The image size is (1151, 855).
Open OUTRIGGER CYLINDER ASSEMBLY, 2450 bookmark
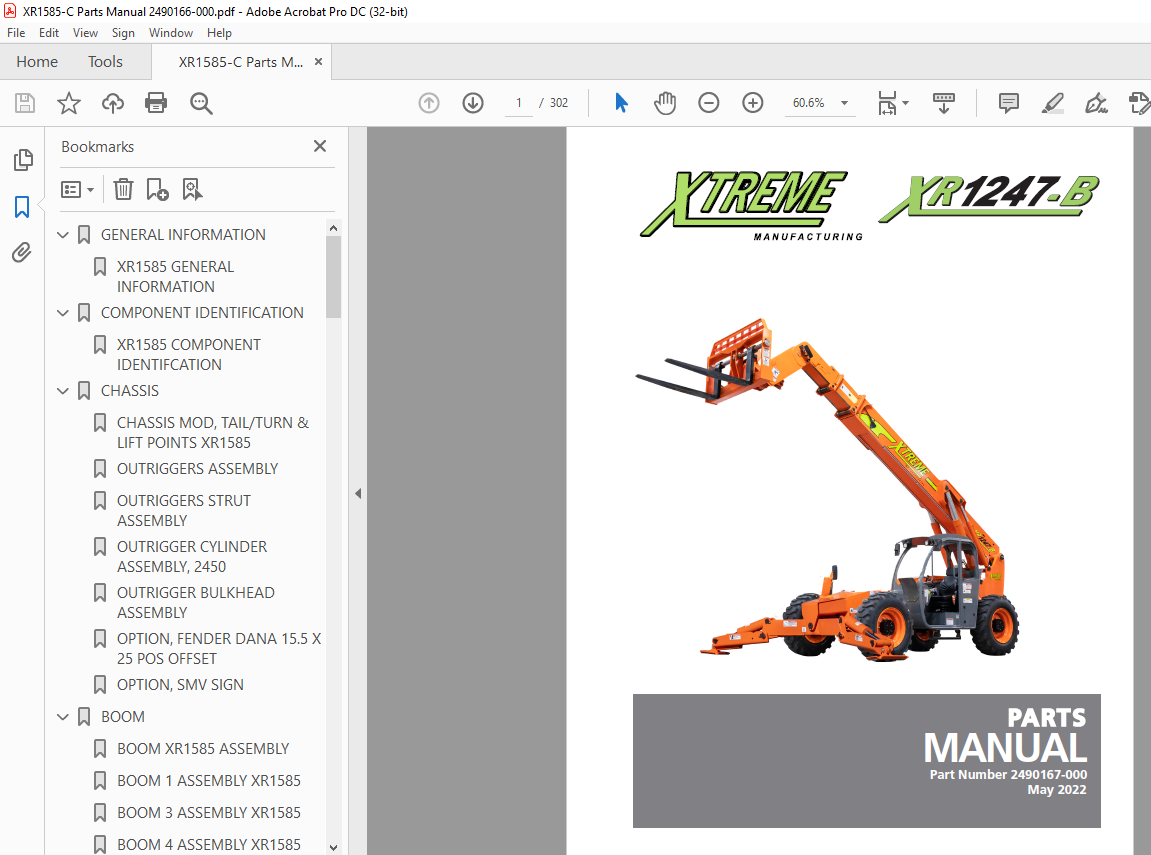pyautogui.click(x=192, y=556)
